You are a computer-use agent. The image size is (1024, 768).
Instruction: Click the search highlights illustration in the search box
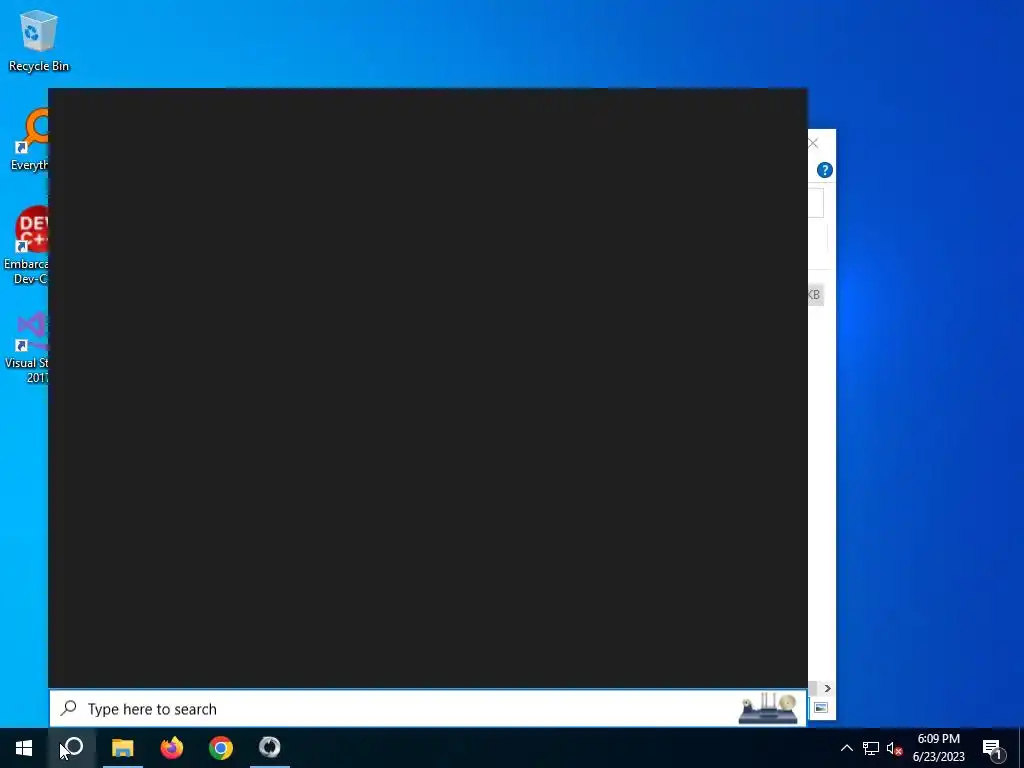(768, 708)
